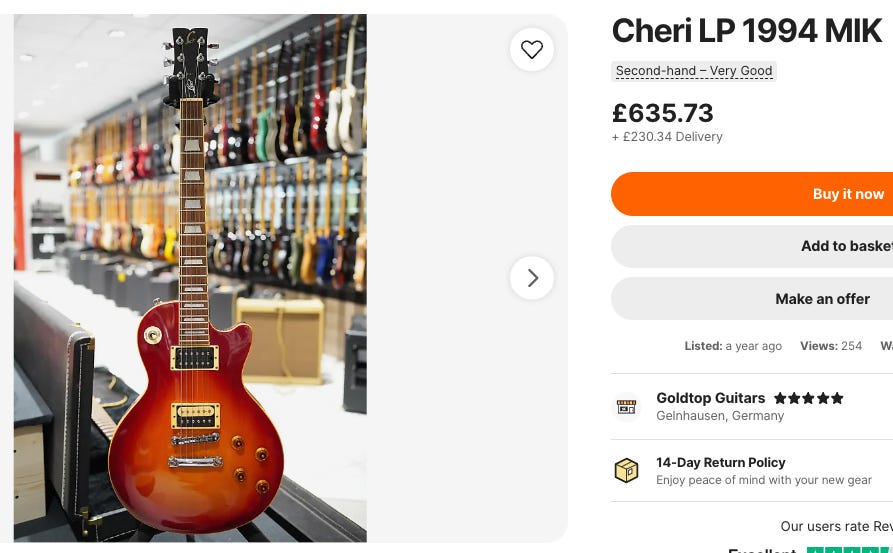Click the return policy box icon

(x=627, y=470)
